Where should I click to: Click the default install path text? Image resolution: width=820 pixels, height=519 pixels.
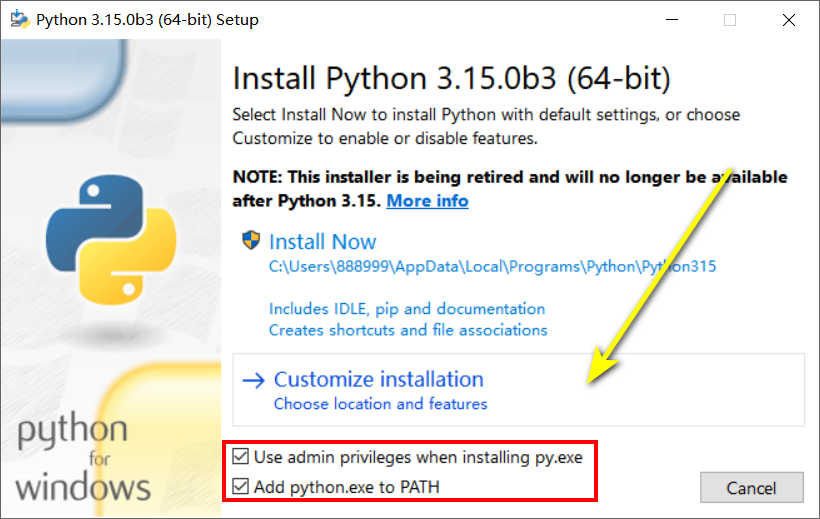492,266
